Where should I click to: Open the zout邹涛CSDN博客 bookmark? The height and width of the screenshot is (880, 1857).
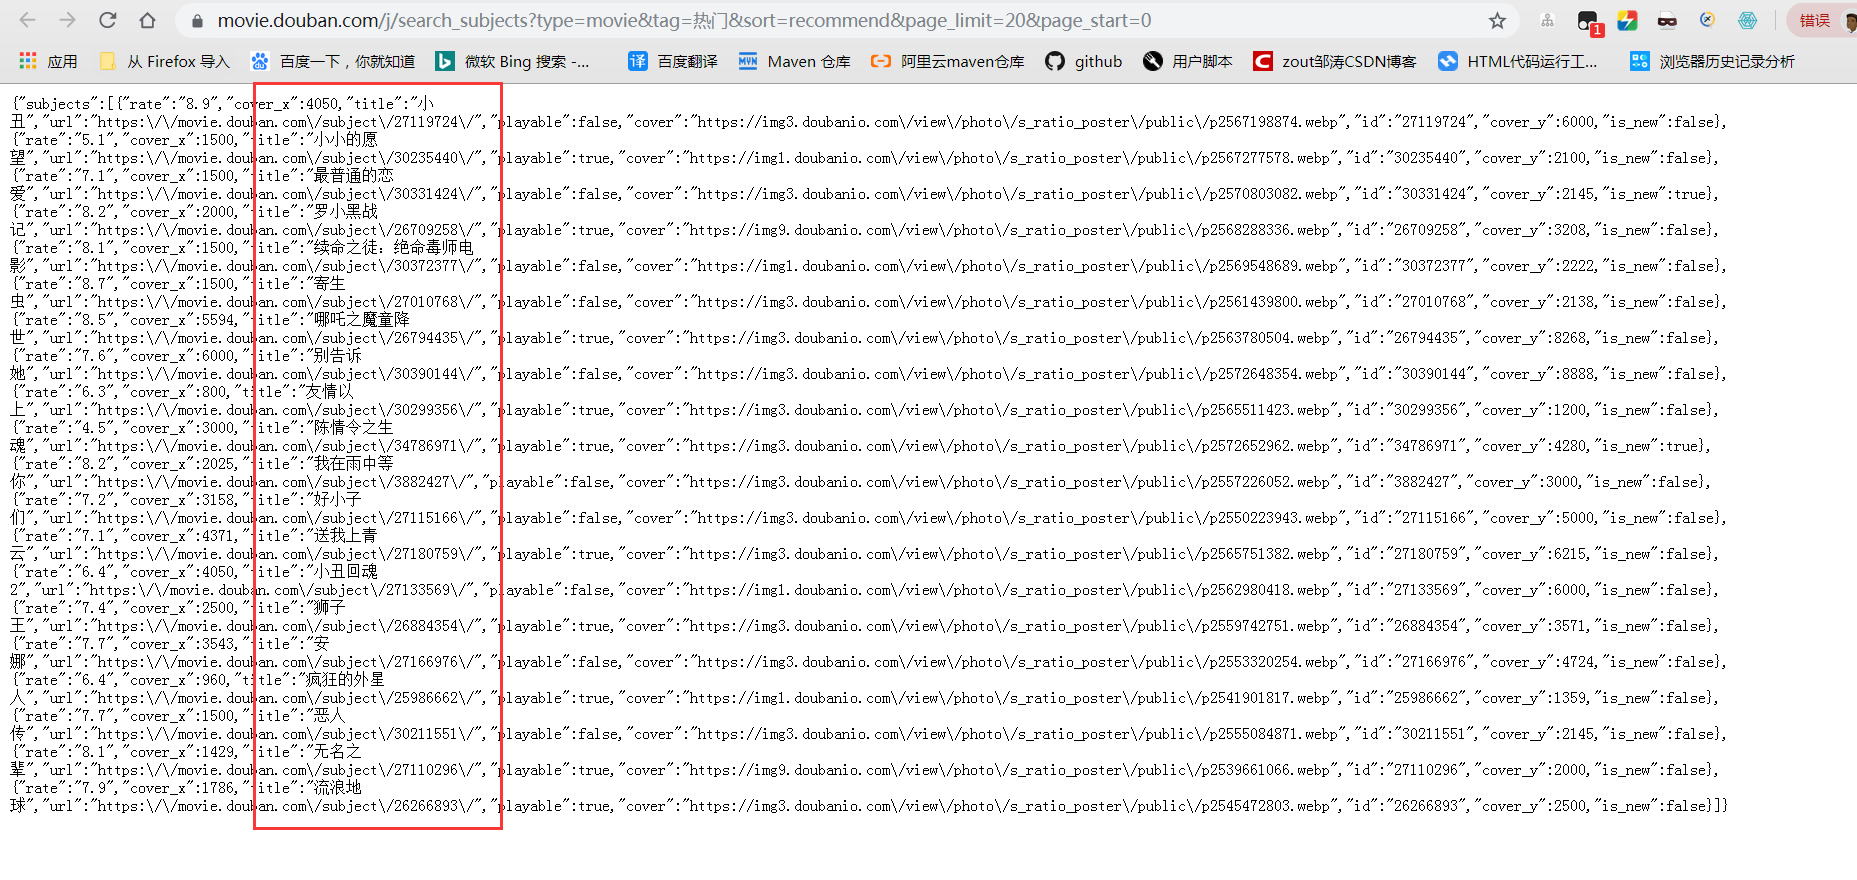tap(1335, 61)
